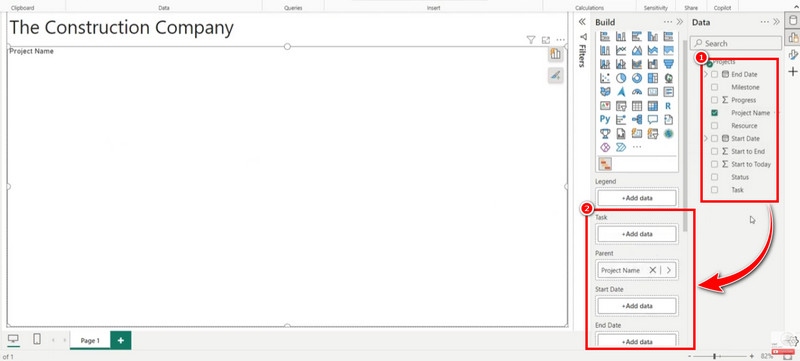Pick the table visual

[x=637, y=106]
